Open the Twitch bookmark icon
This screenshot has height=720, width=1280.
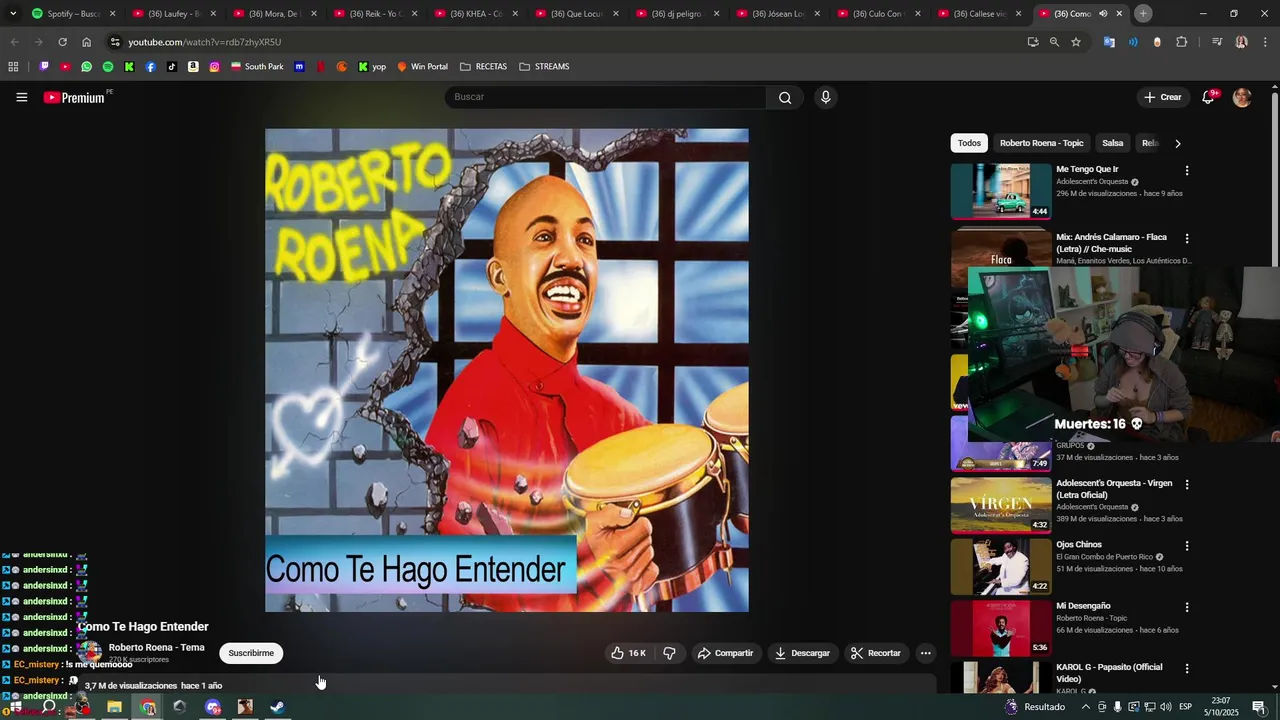pyautogui.click(x=44, y=66)
